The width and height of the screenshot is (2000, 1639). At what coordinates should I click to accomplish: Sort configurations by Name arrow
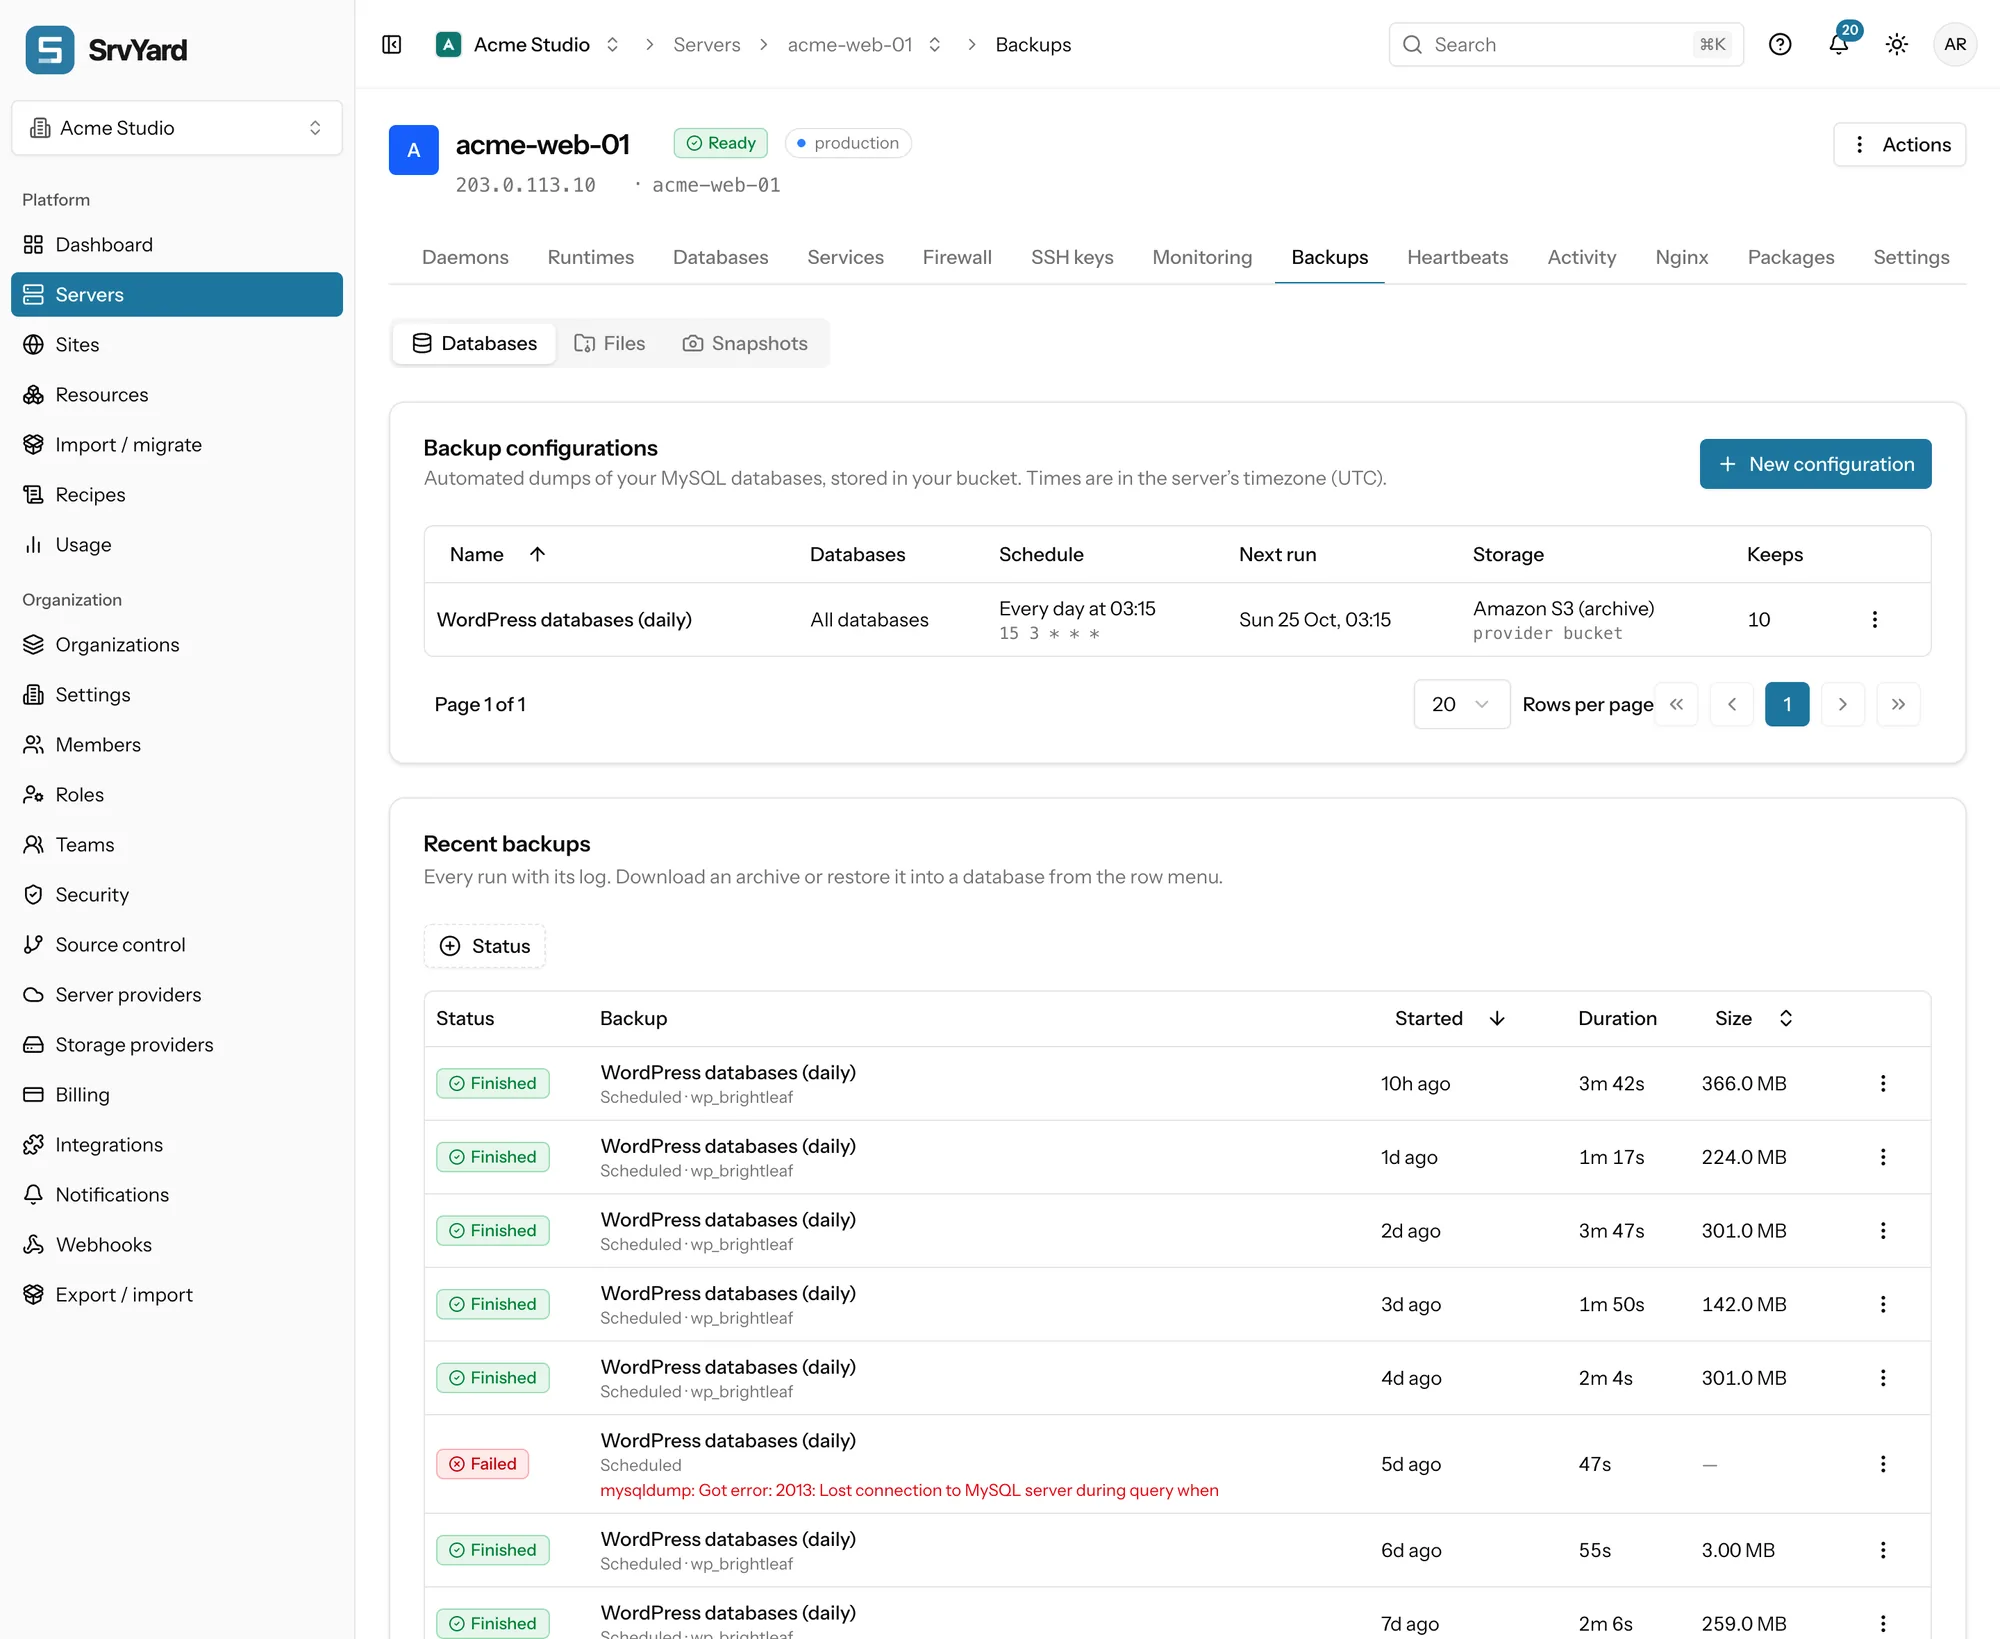[x=537, y=554]
